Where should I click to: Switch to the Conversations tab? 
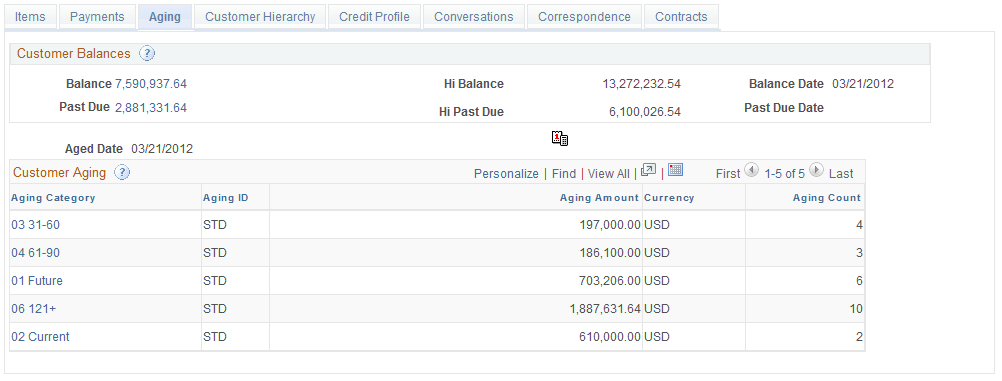[474, 17]
